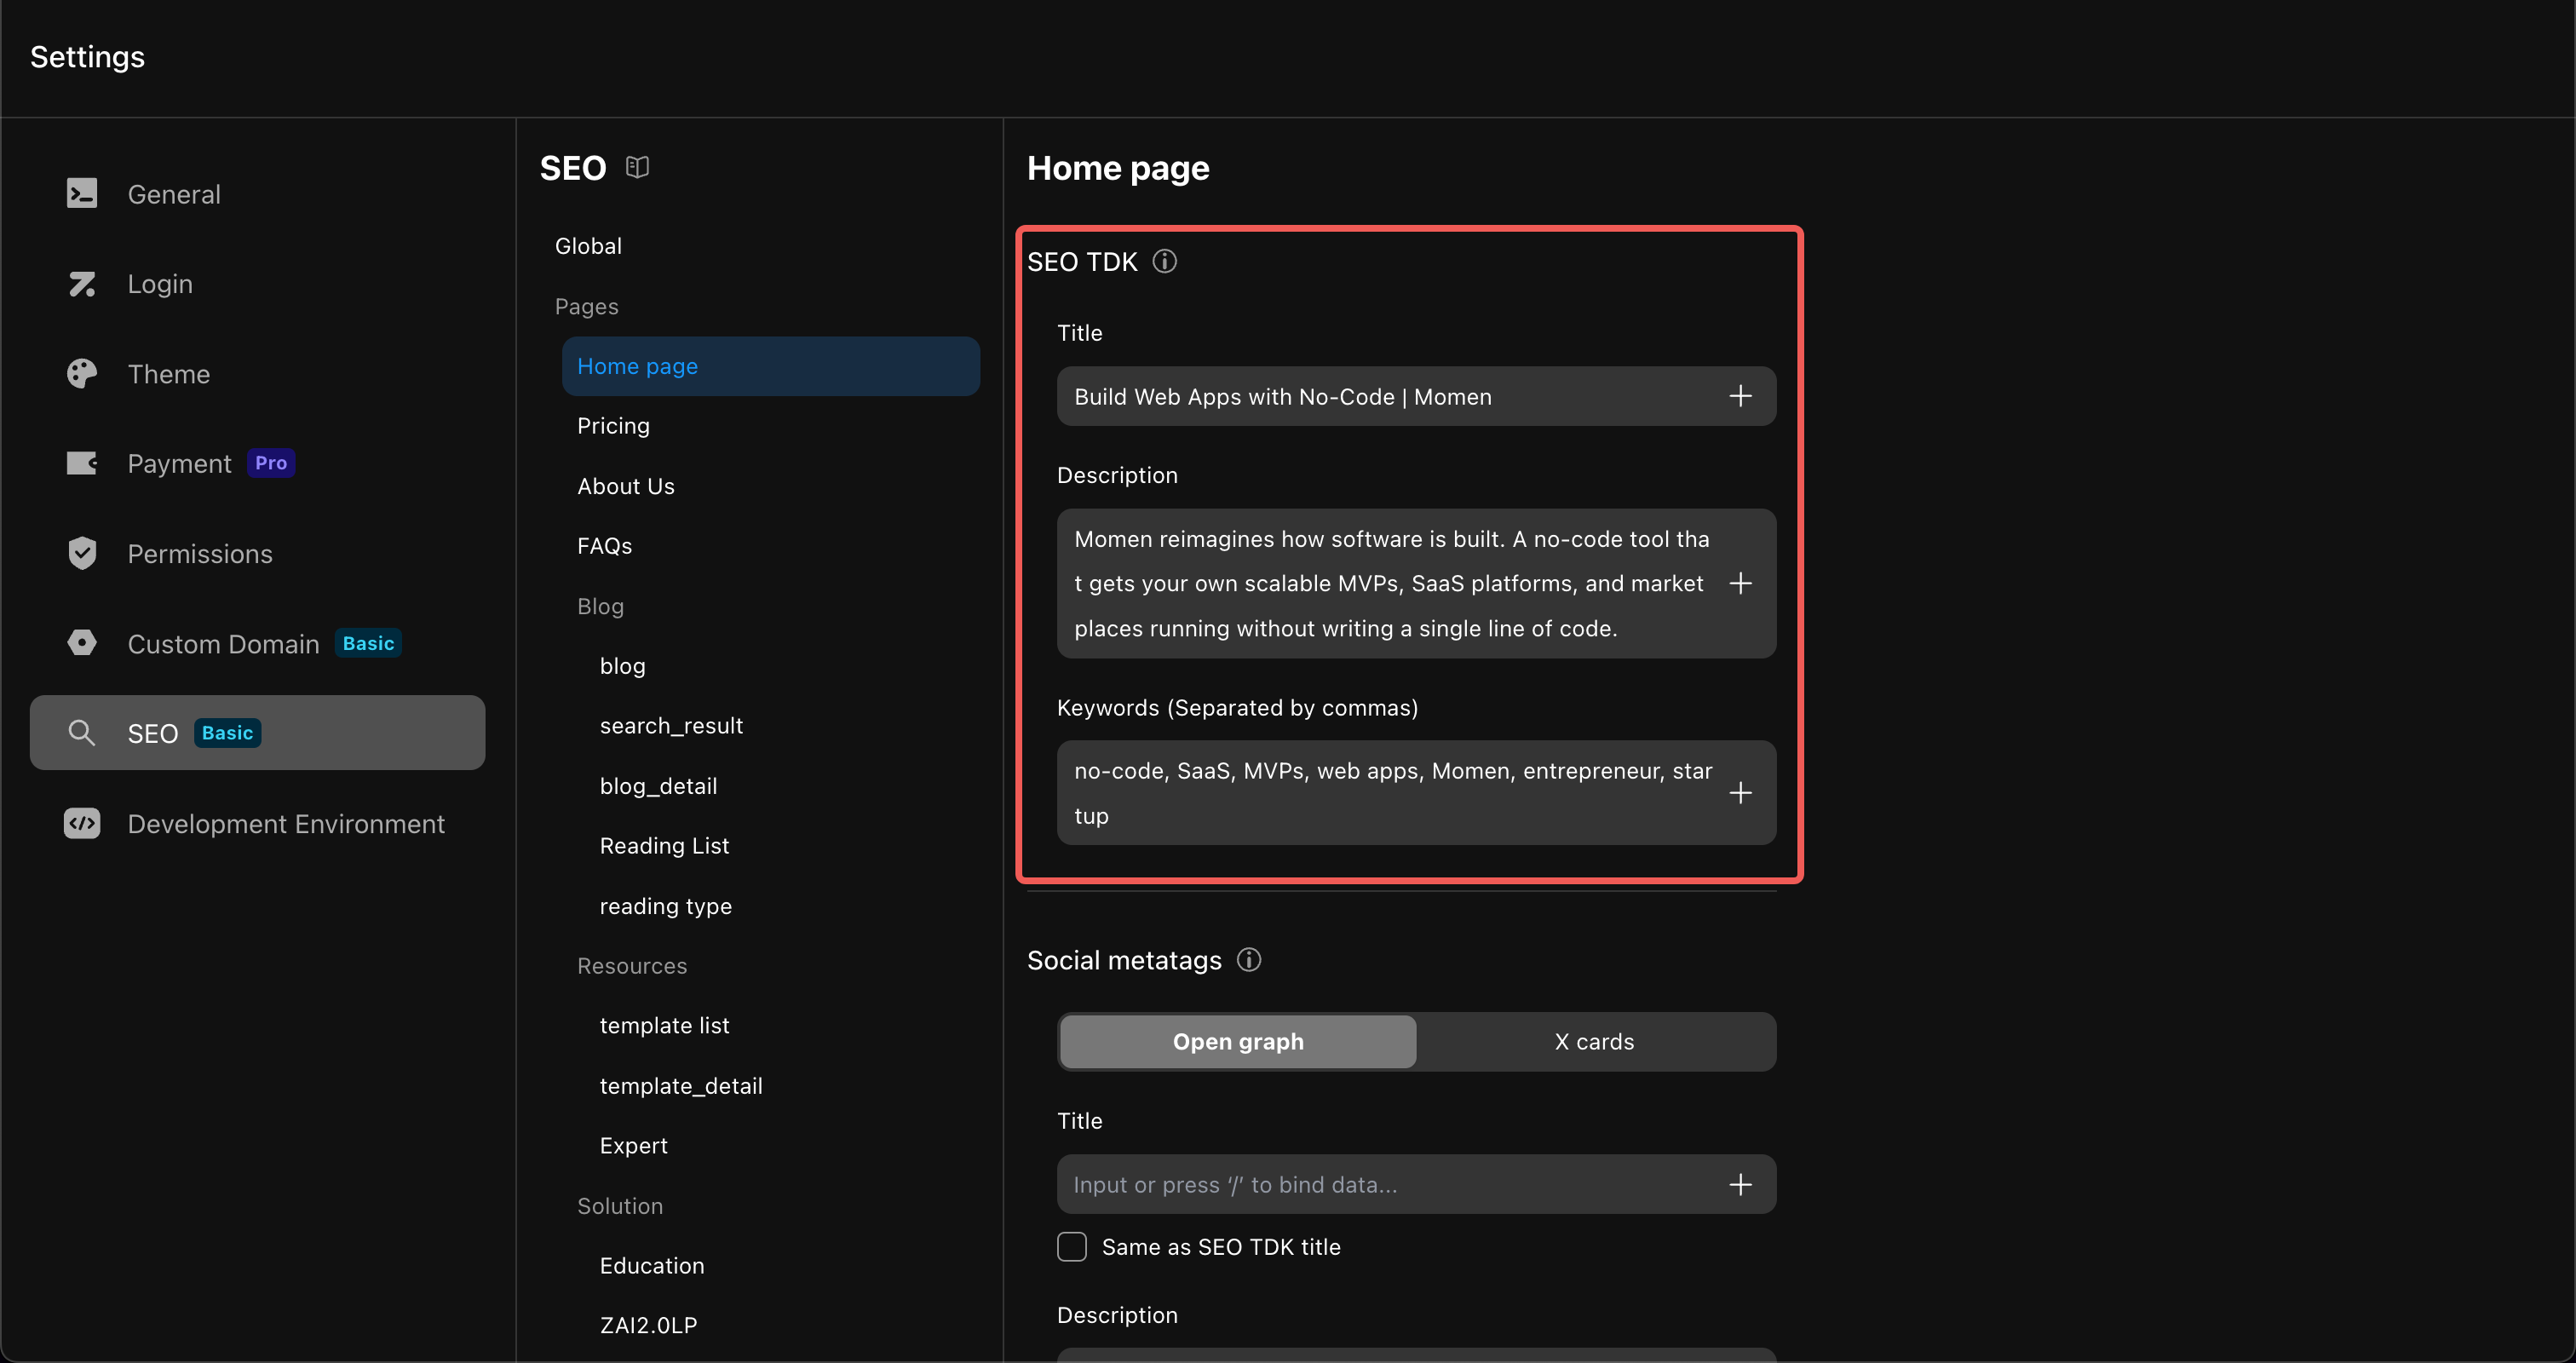Click the General terminal icon
This screenshot has width=2576, height=1363.
82,193
